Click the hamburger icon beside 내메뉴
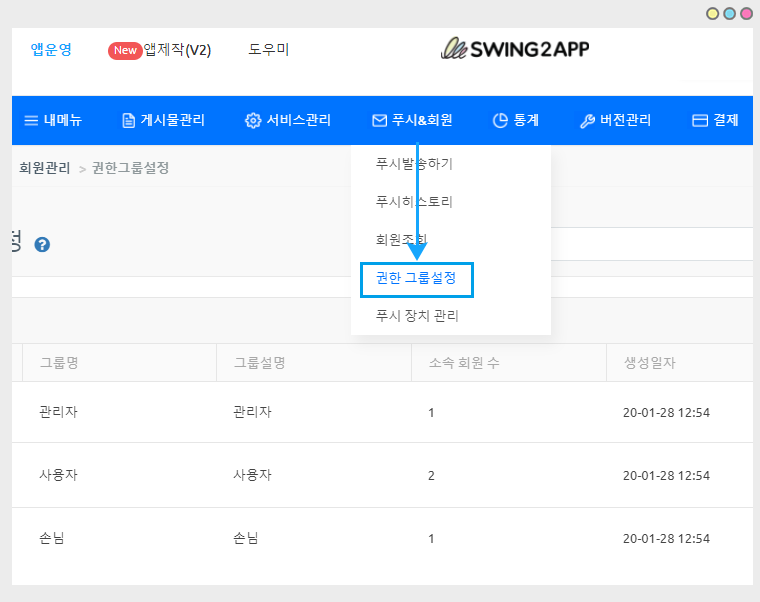 pos(31,121)
